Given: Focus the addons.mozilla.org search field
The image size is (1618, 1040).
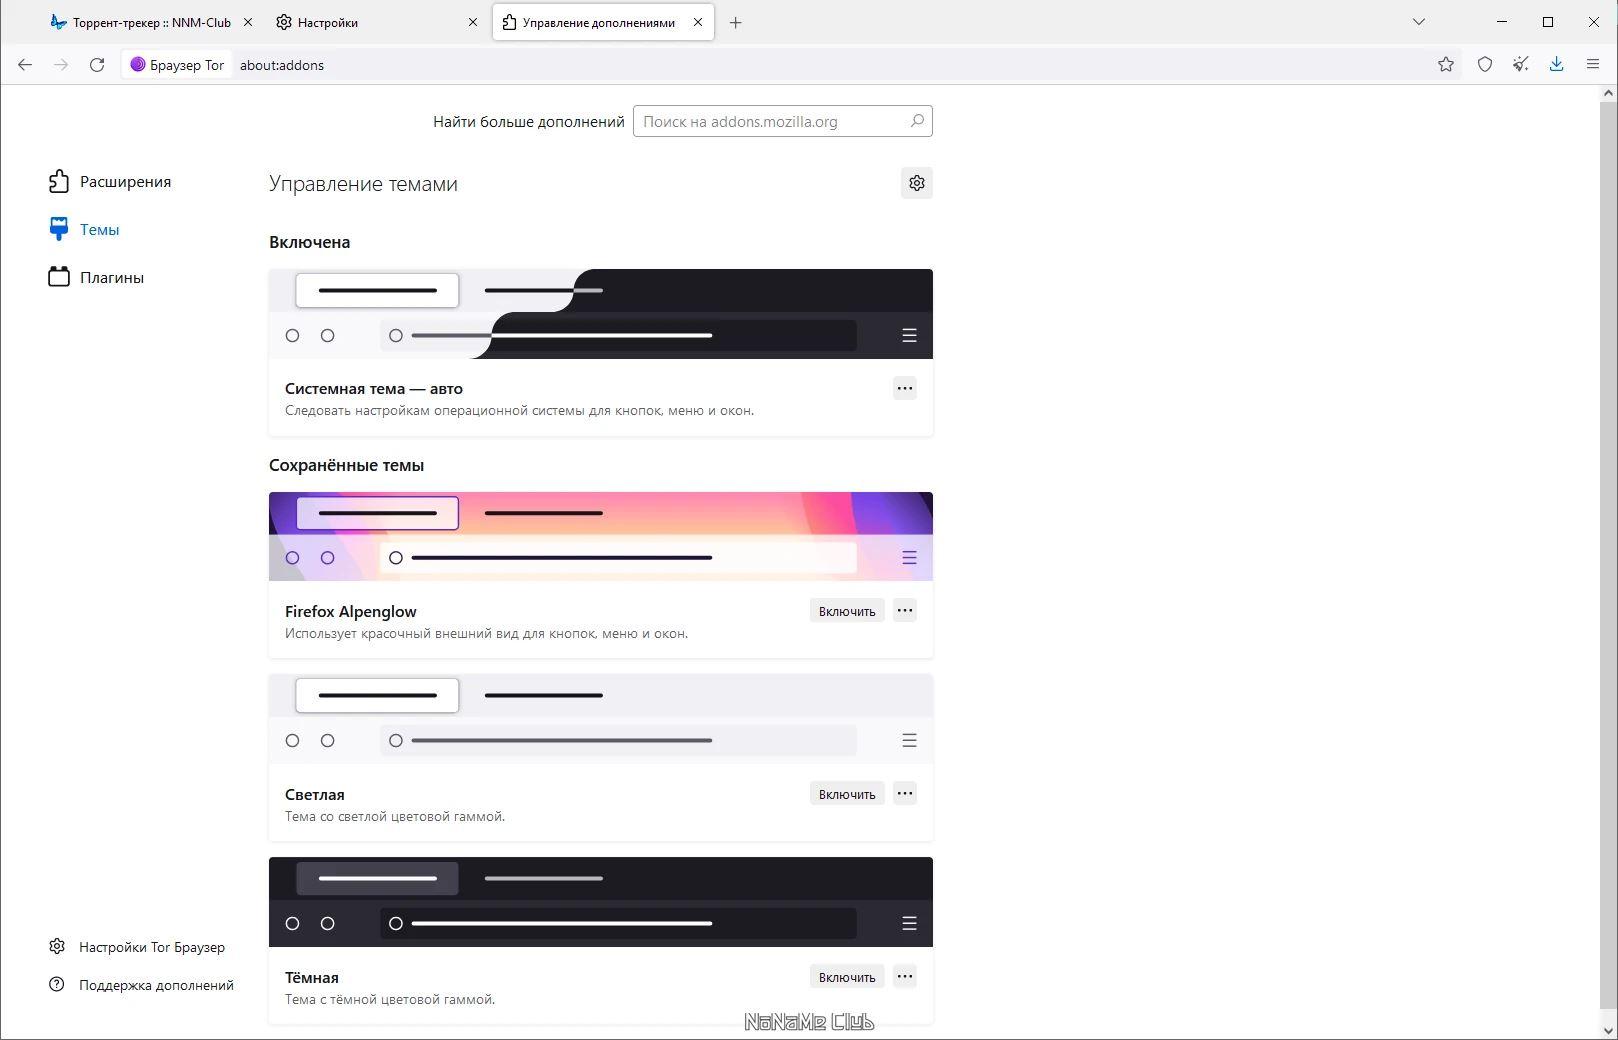Looking at the screenshot, I should click(x=783, y=121).
